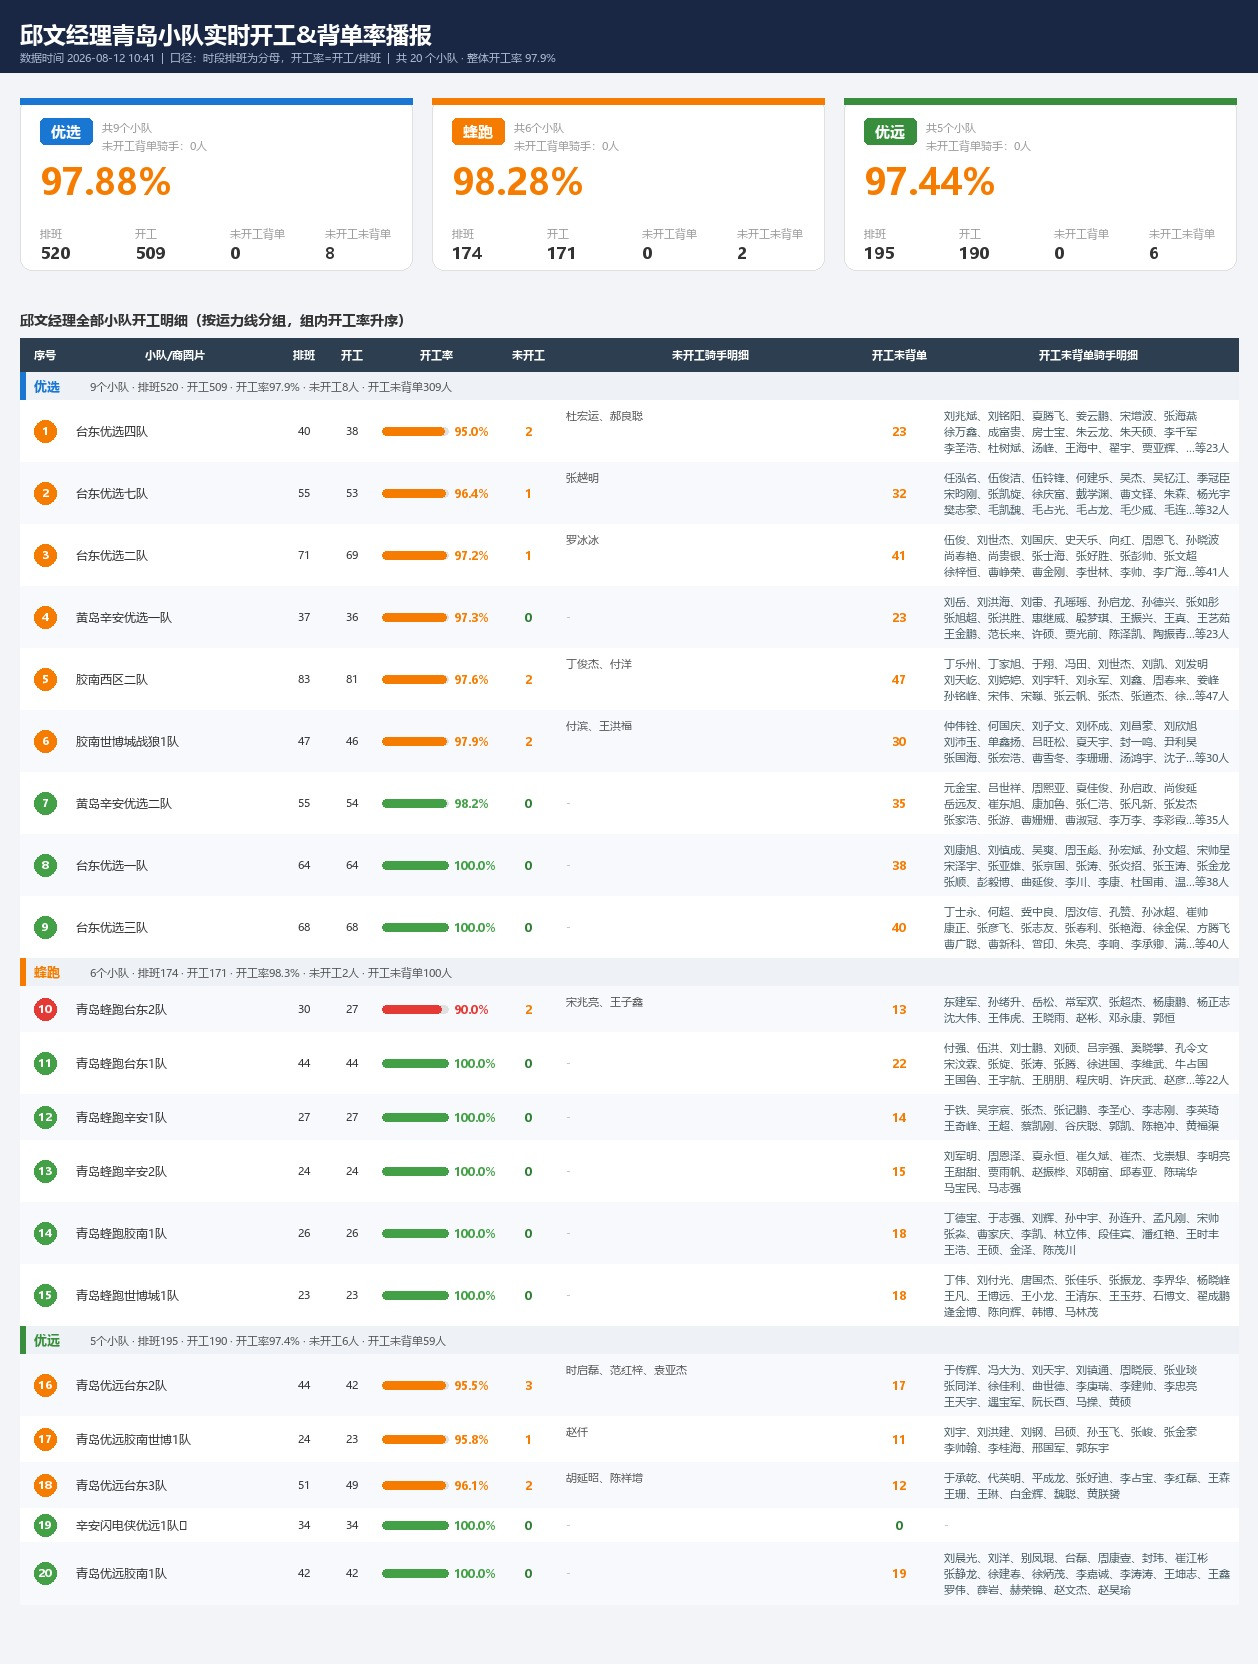Screen dimensions: 1258x1664
Task: Click the rider name 罗冰冰
Action: pos(583,540)
